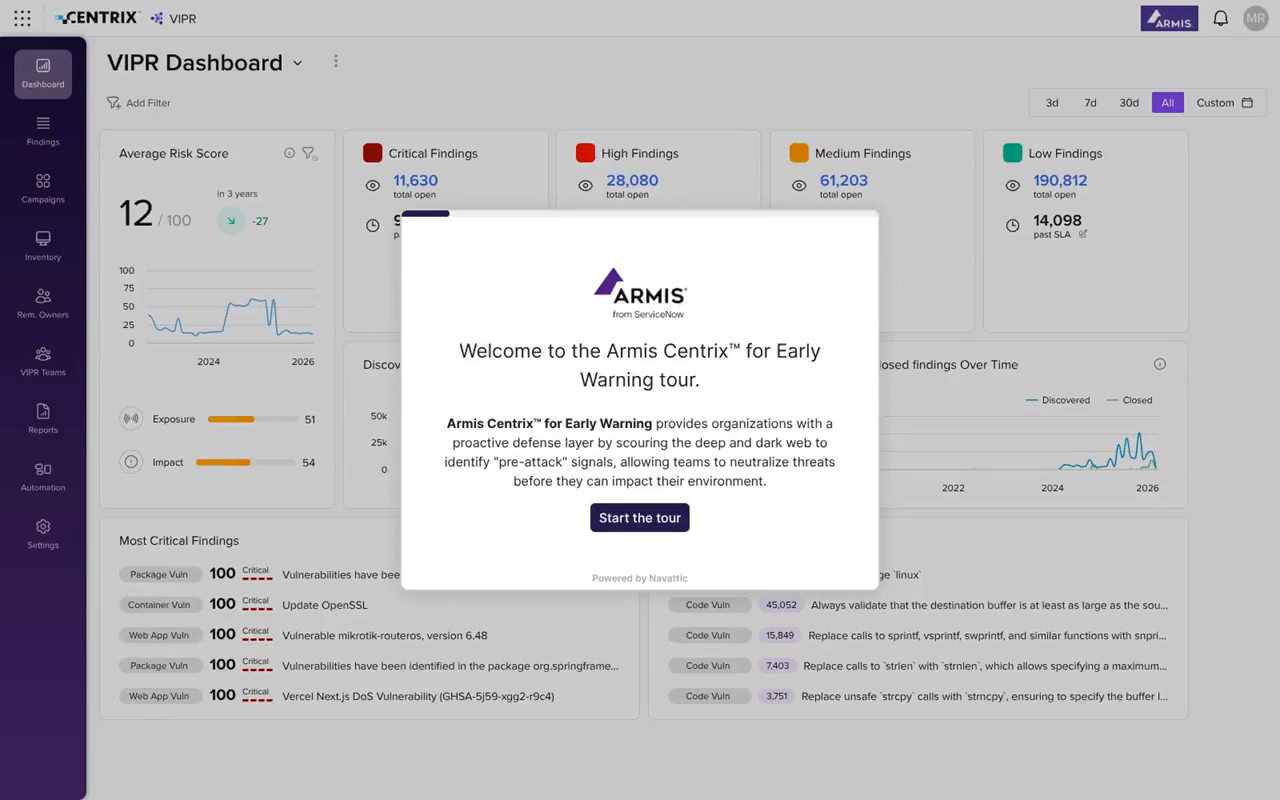Open Inventory in sidebar
The image size is (1280, 800).
[43, 247]
